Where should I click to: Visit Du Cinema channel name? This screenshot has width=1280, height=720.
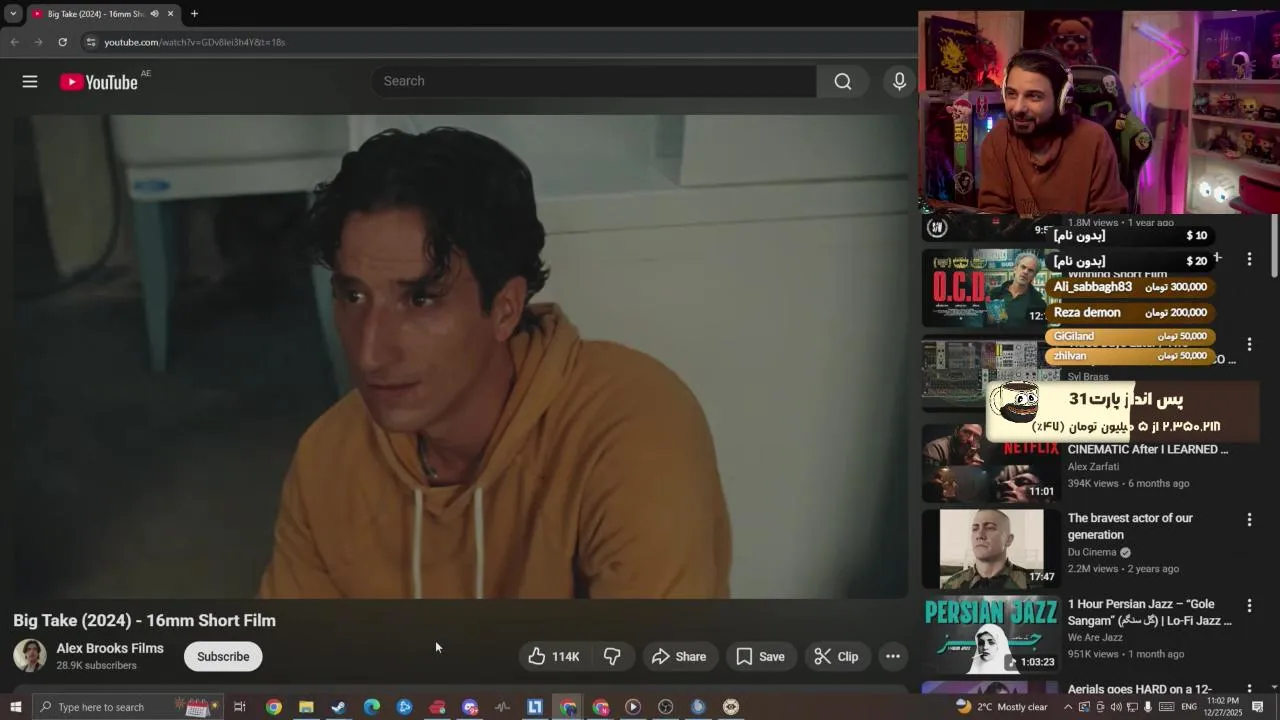[1092, 552]
